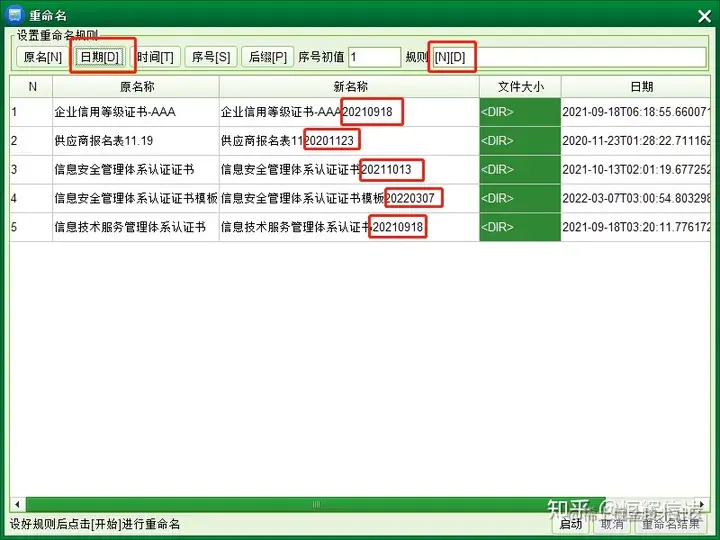Click into the 规则 rule text field

569,57
